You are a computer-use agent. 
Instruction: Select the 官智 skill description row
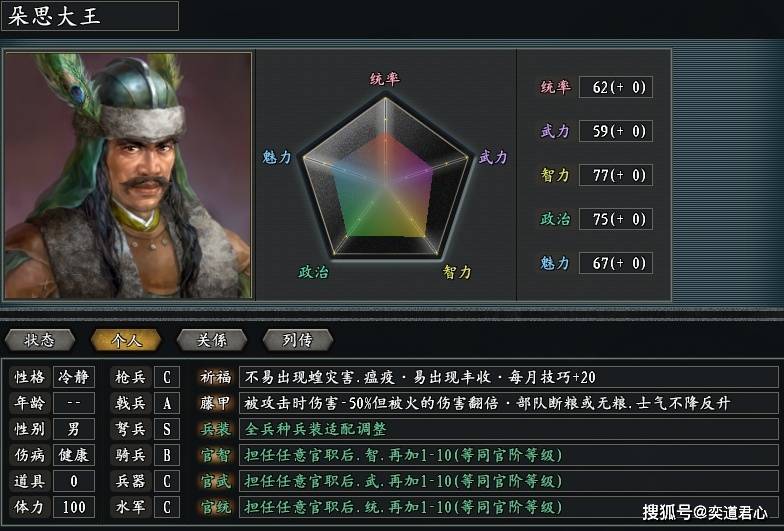point(508,455)
